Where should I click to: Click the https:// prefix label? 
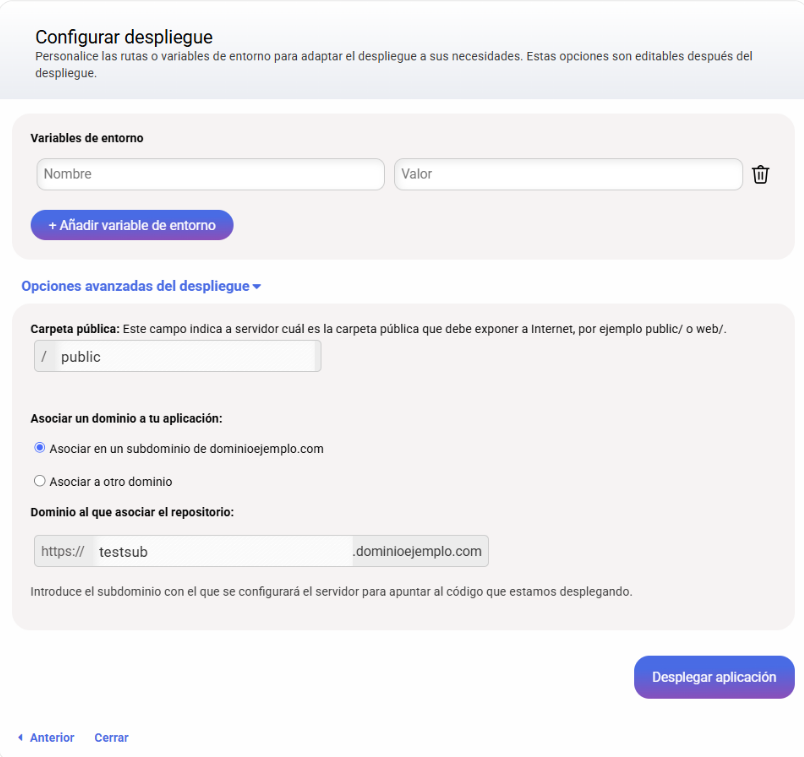point(63,551)
